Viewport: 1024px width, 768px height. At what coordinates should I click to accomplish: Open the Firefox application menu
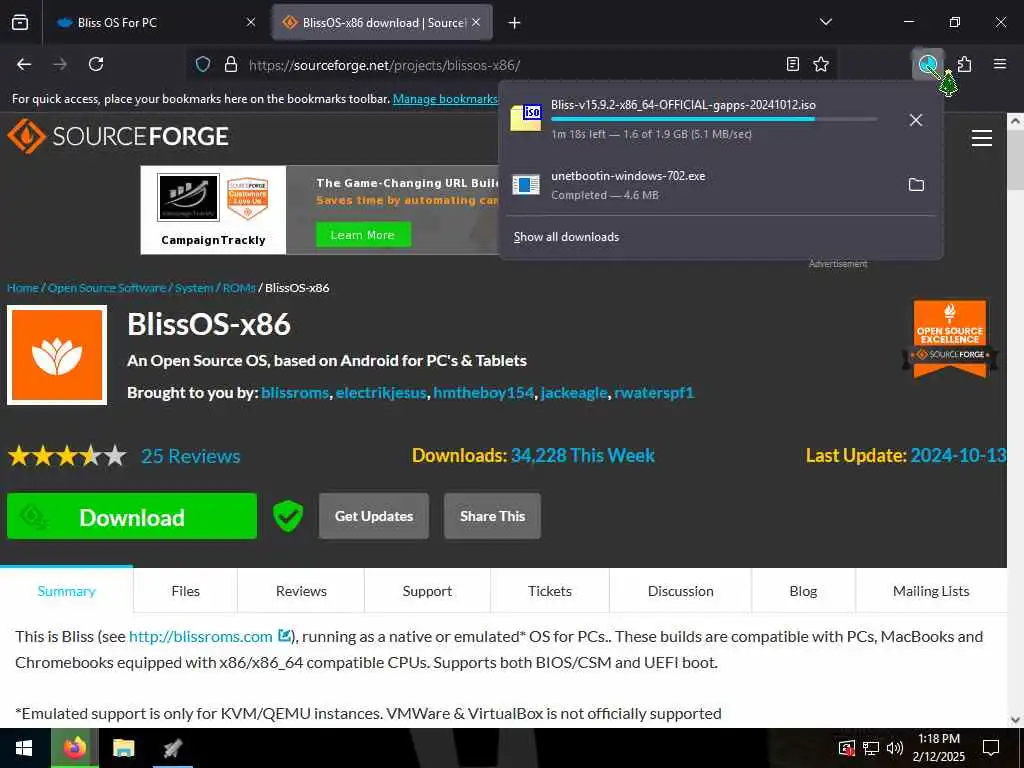tap(1000, 64)
